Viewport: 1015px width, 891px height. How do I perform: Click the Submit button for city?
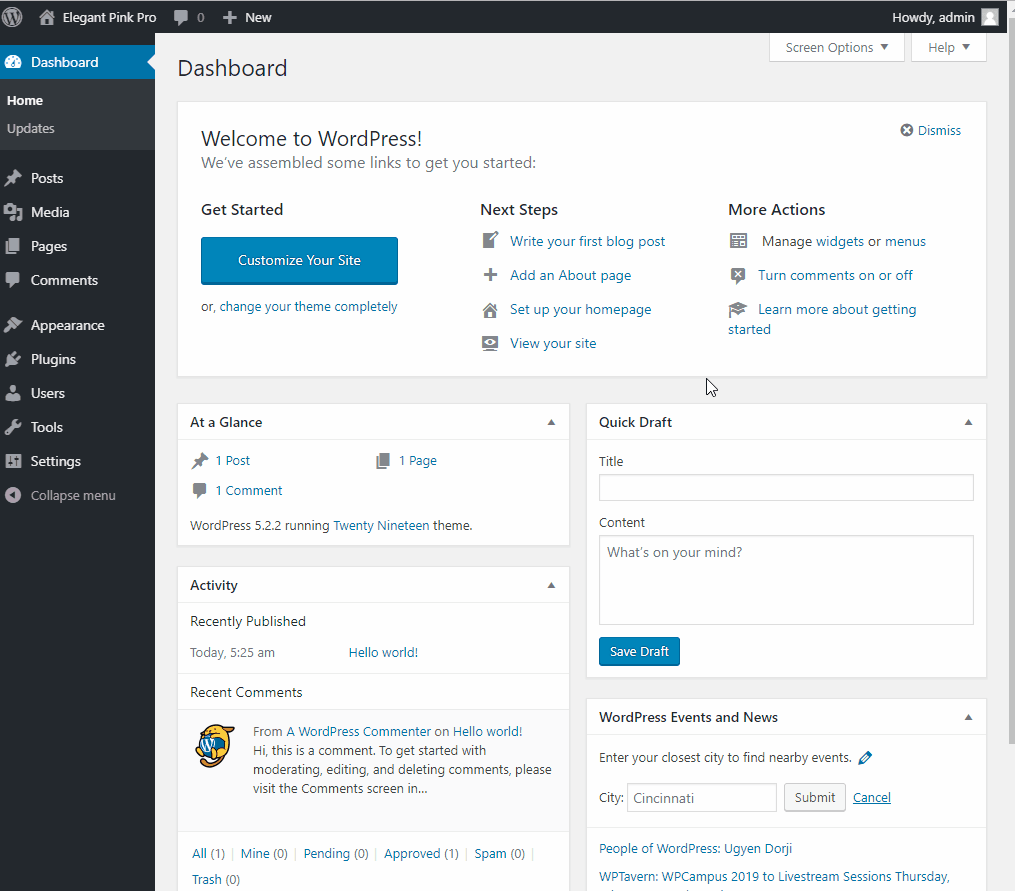click(x=814, y=797)
